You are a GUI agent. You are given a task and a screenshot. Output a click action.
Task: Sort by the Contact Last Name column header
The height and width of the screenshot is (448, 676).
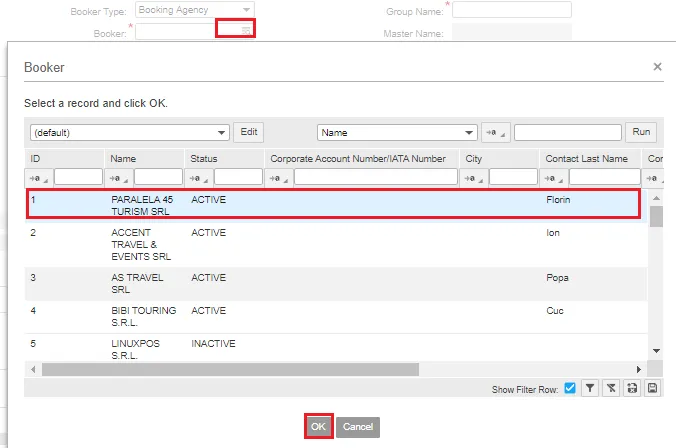tap(586, 159)
